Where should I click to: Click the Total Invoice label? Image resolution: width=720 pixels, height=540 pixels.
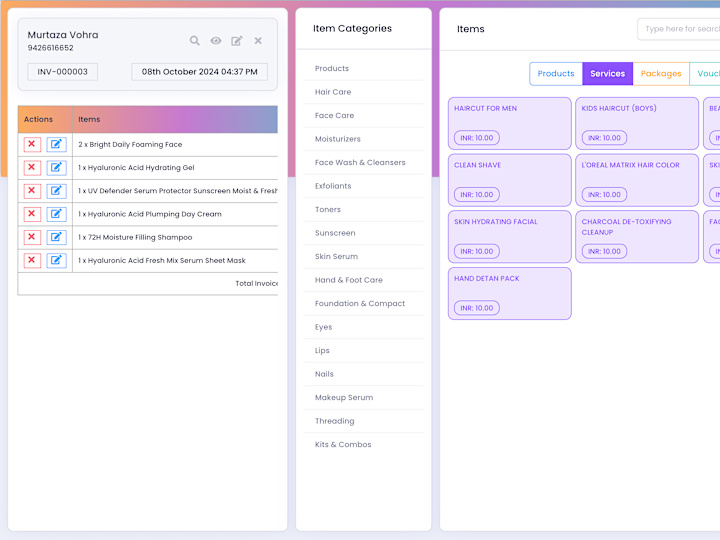point(256,283)
